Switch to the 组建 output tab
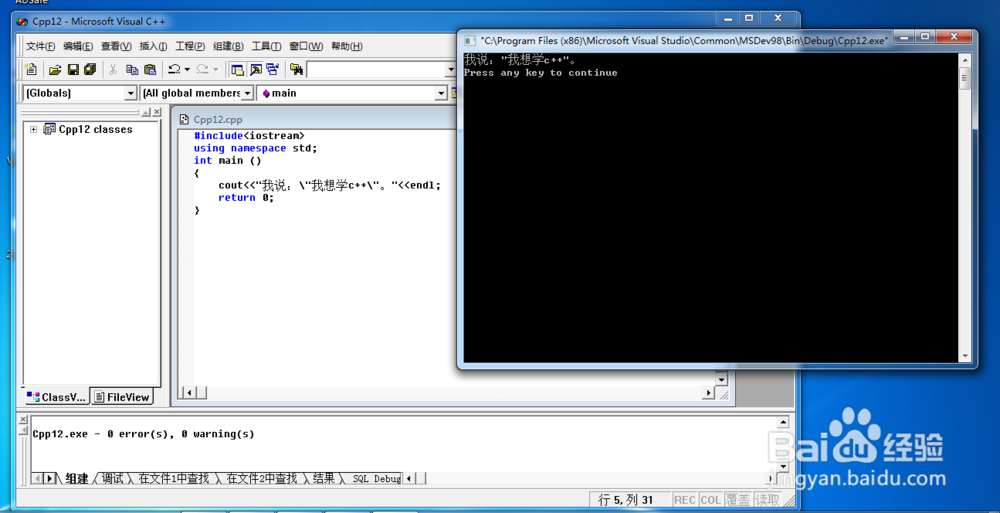The height and width of the screenshot is (513, 1000). point(77,479)
